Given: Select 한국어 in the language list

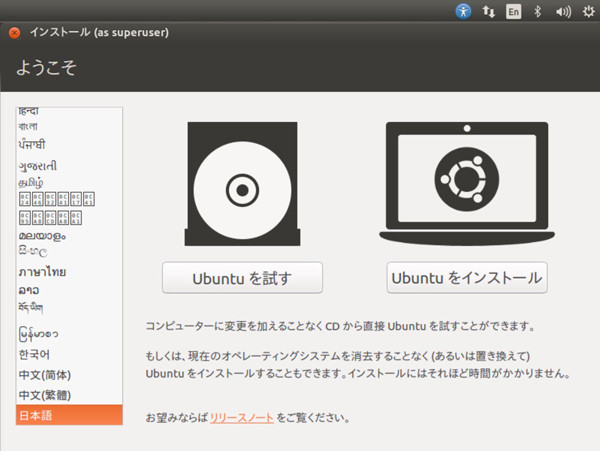Looking at the screenshot, I should tap(69, 355).
